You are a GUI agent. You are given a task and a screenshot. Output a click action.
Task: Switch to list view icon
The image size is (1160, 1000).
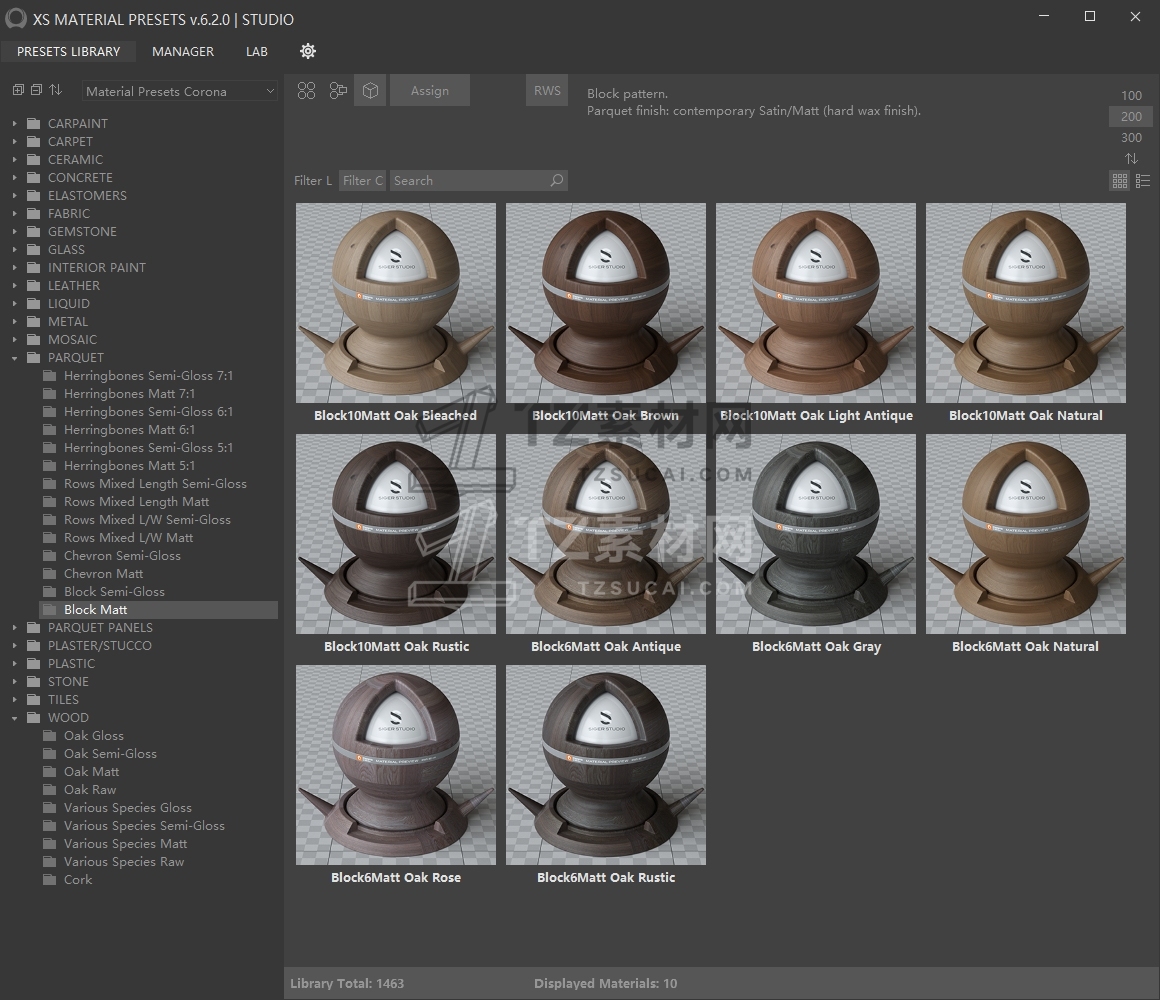(x=1143, y=181)
